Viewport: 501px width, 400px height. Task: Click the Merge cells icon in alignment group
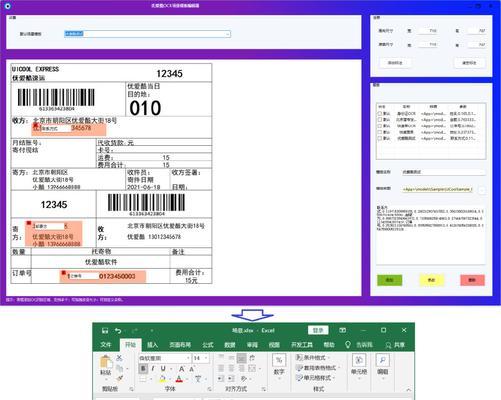click(x=252, y=368)
